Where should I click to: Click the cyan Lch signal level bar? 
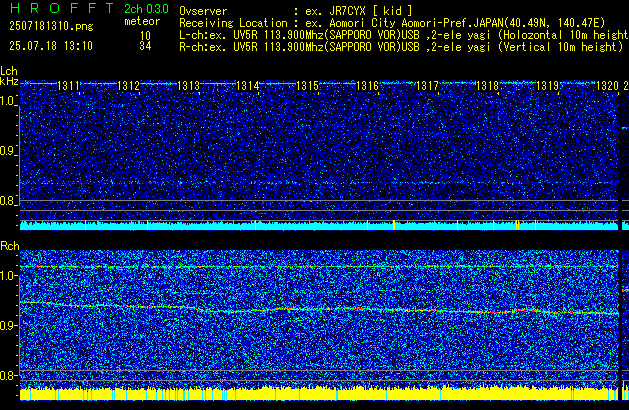pos(319,225)
